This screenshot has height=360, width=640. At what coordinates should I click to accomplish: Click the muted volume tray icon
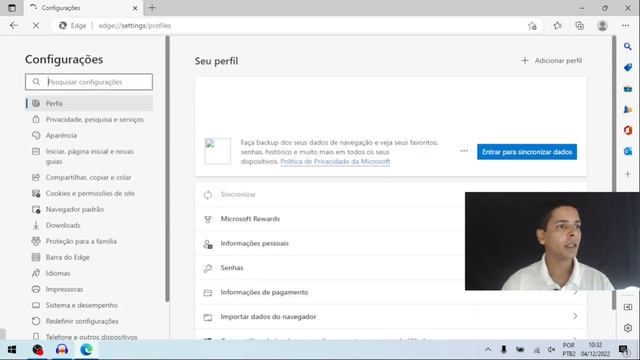tap(551, 350)
